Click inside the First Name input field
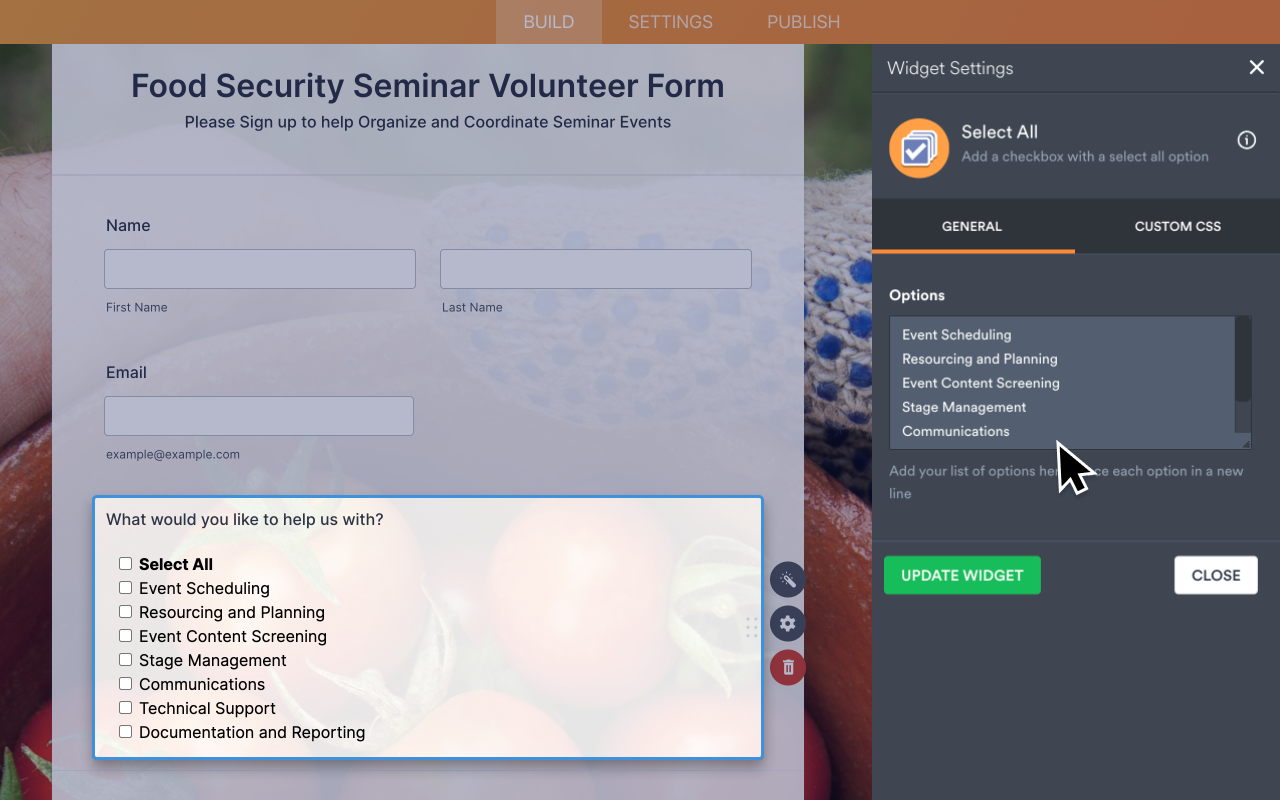Image resolution: width=1280 pixels, height=800 pixels. [x=259, y=268]
